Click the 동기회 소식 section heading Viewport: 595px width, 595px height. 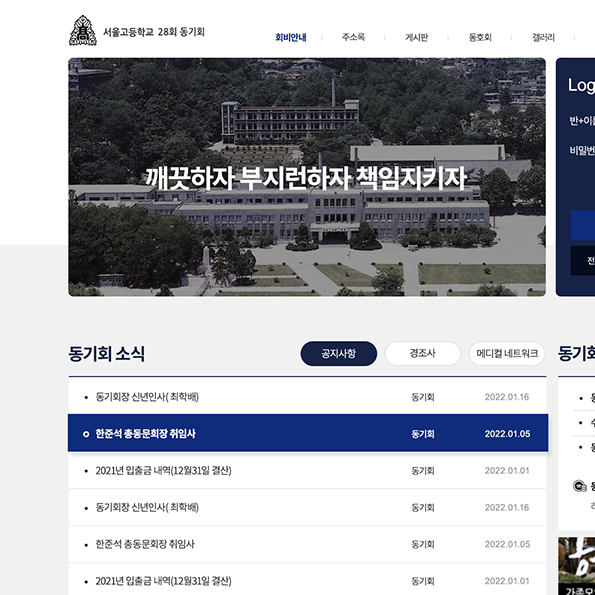tap(107, 354)
